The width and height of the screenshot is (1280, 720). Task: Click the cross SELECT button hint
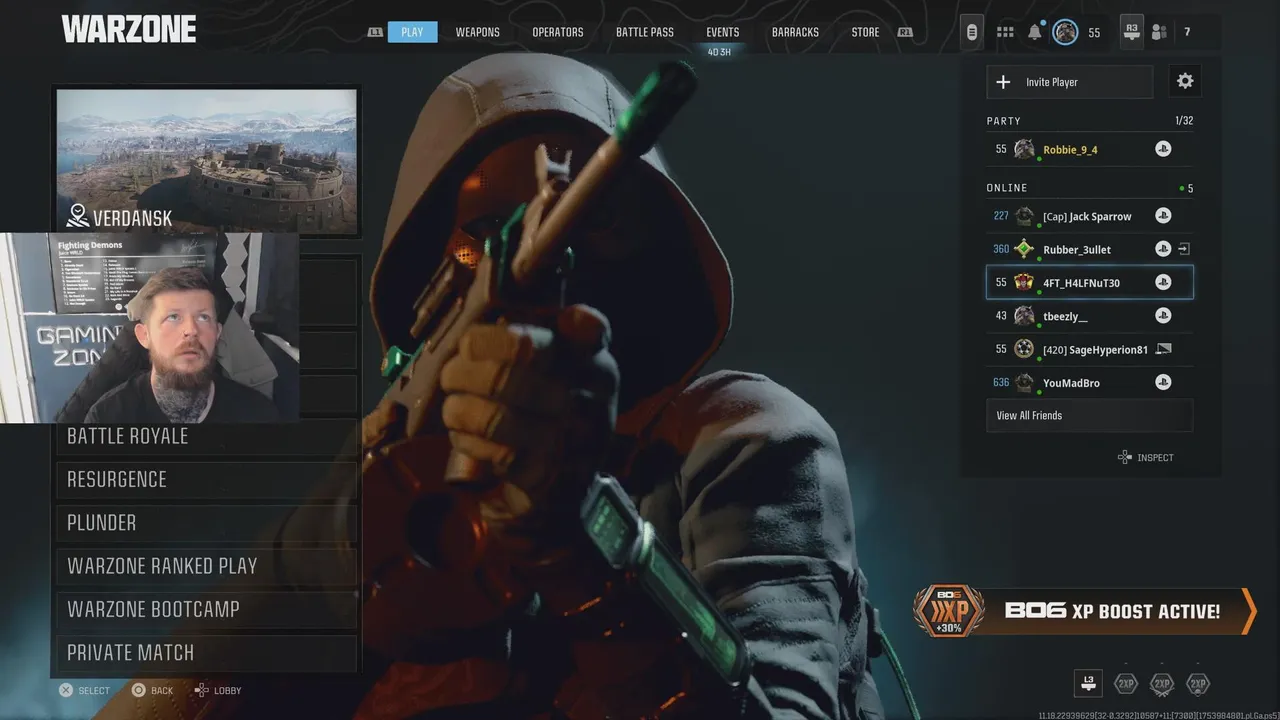(x=84, y=690)
